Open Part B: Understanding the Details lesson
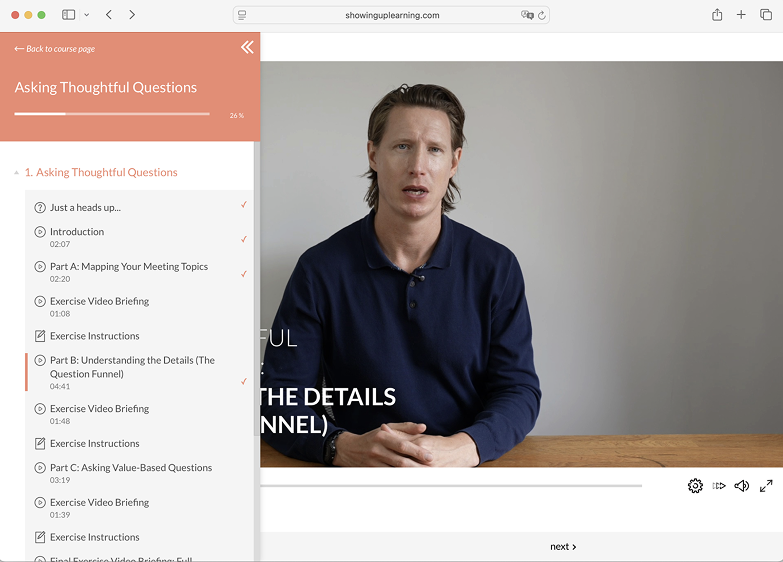Image resolution: width=783 pixels, height=562 pixels. pos(132,367)
